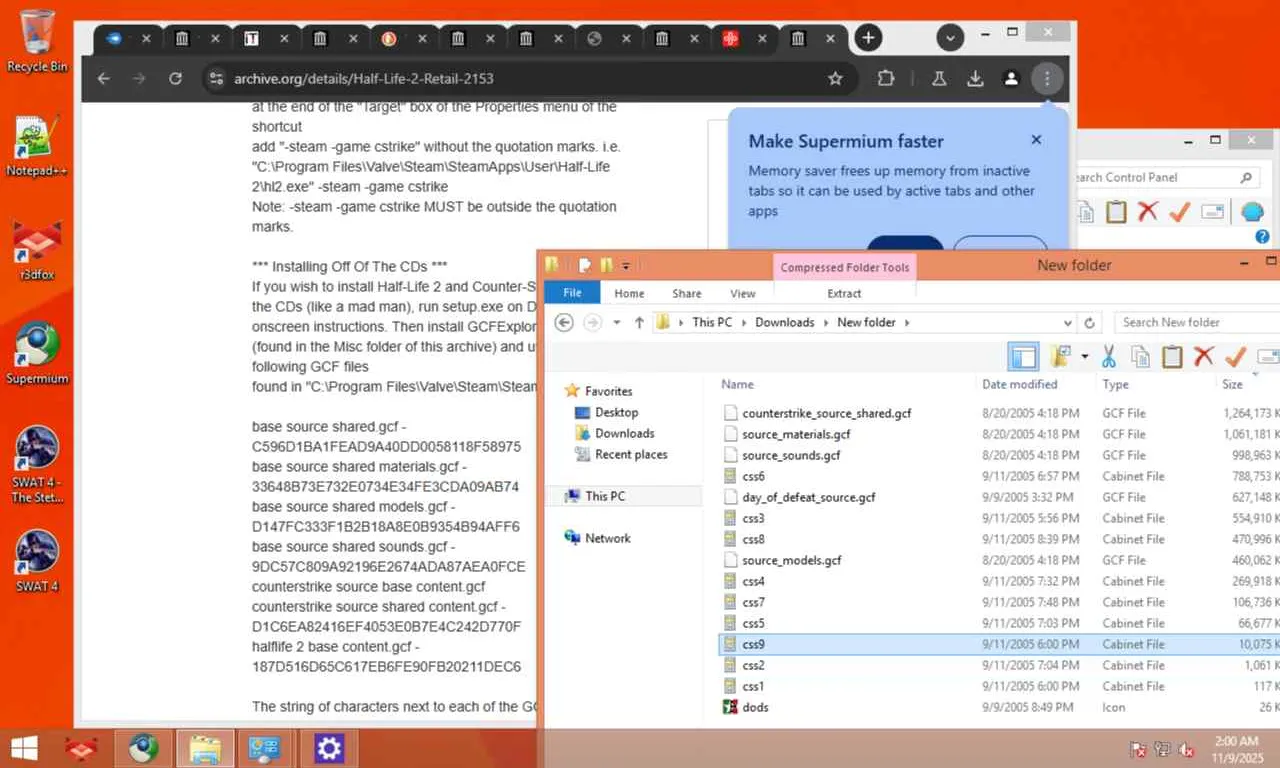Open the Supermium profile icon
Image resolution: width=1280 pixels, height=768 pixels.
[x=1011, y=78]
